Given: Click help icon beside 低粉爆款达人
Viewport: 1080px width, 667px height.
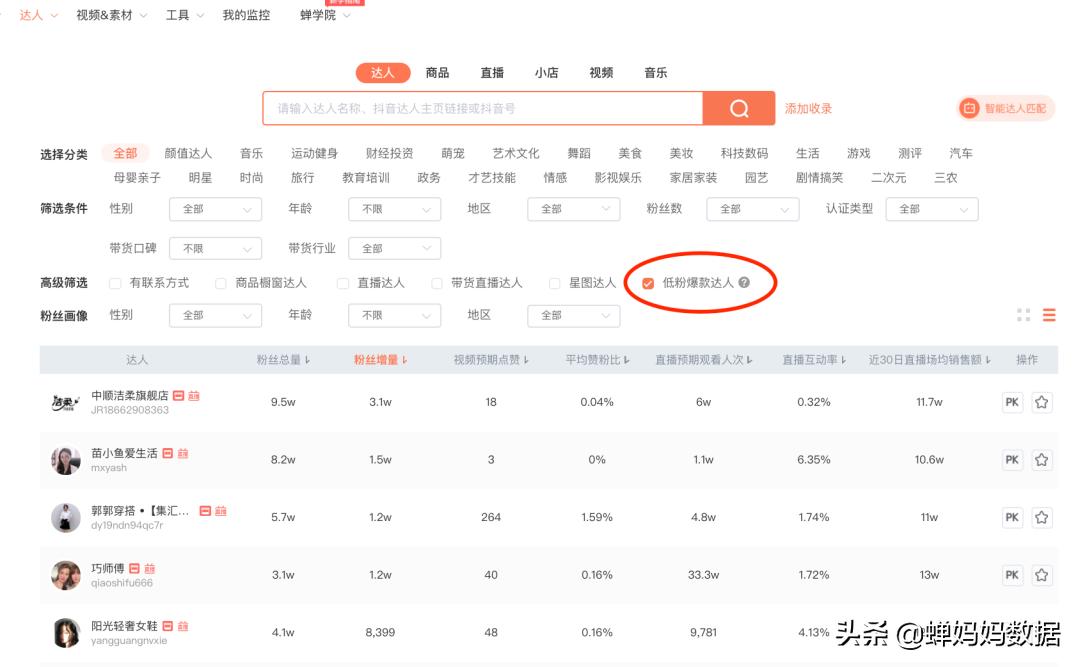Looking at the screenshot, I should point(744,283).
